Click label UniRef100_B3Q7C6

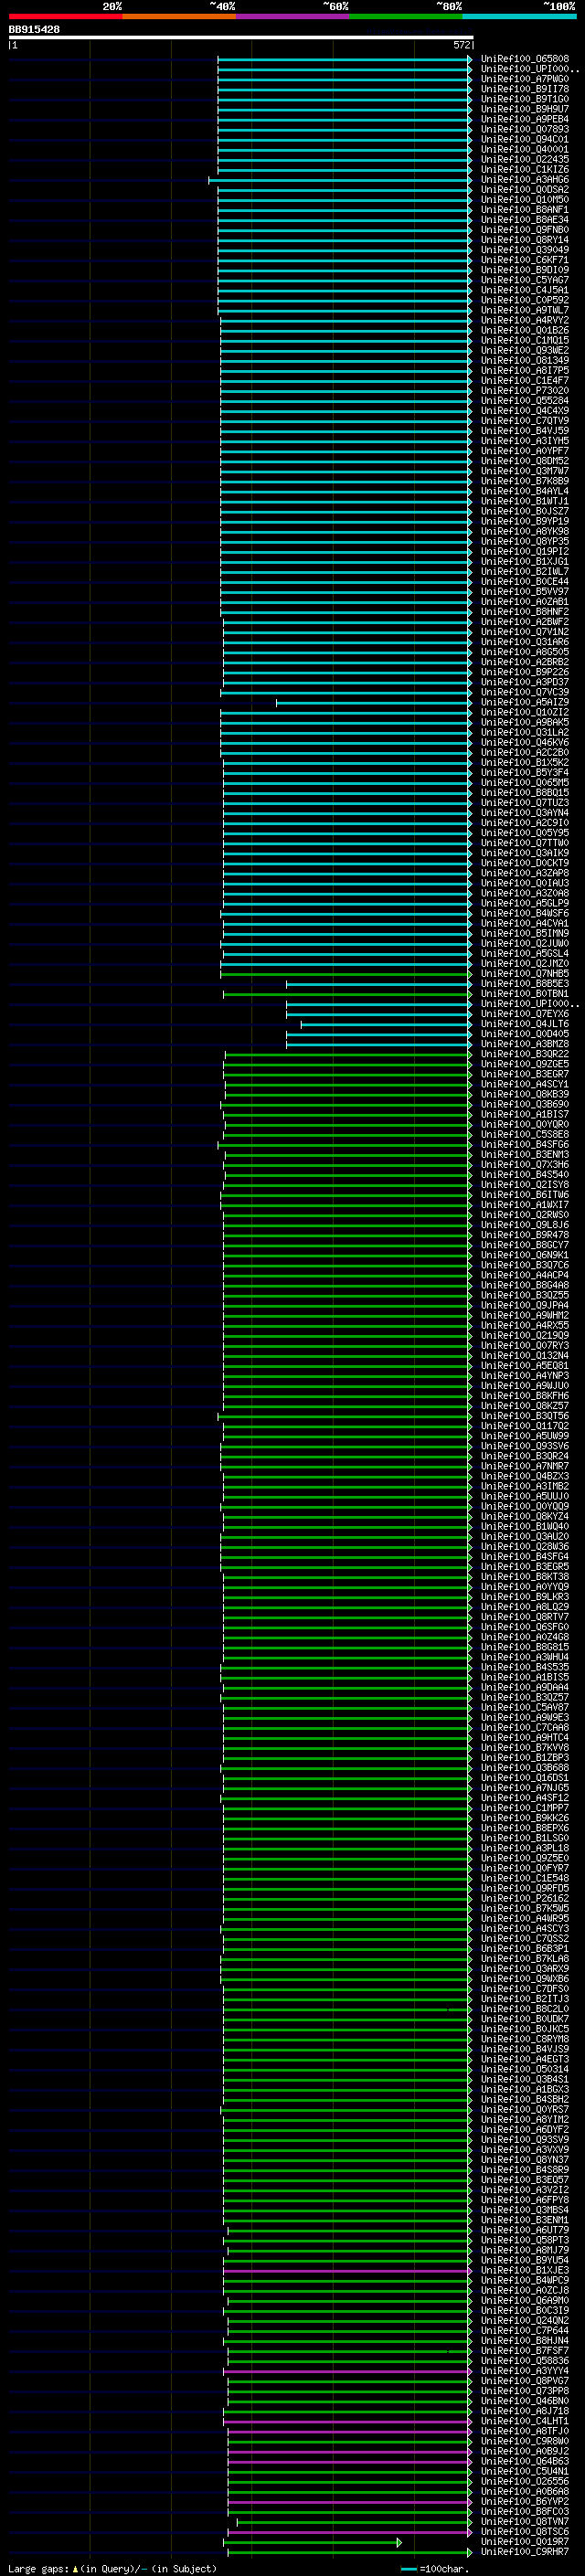coord(524,1265)
